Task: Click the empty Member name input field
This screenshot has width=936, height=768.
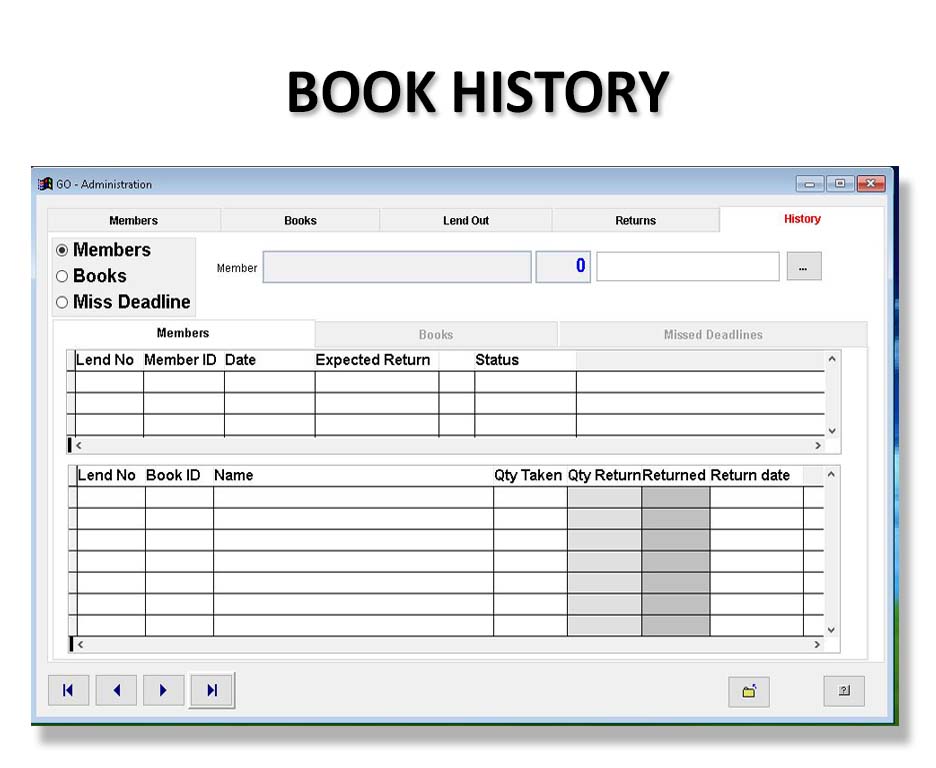Action: pyautogui.click(x=687, y=267)
